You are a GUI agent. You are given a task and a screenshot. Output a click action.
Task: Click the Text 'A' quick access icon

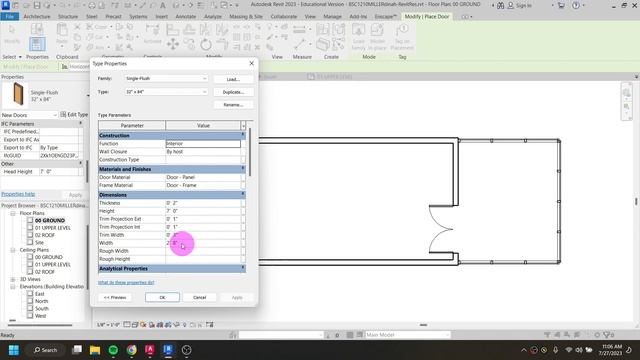click(x=162, y=5)
